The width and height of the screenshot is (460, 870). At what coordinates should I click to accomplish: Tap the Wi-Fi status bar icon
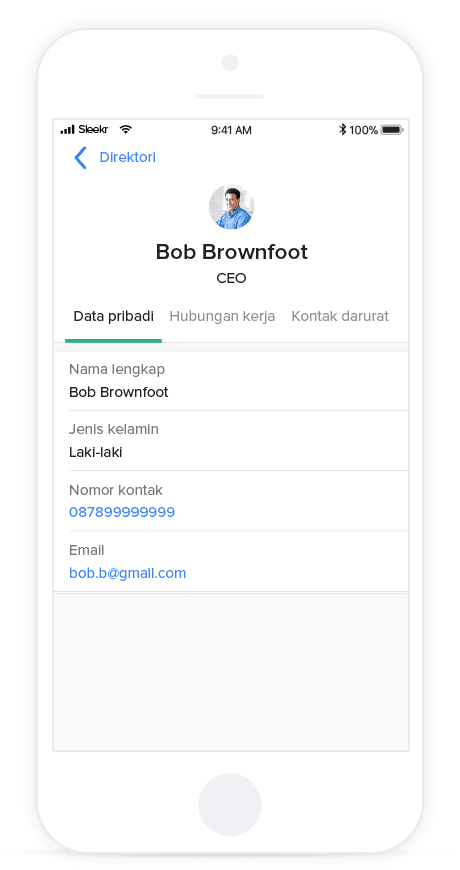click(126, 130)
